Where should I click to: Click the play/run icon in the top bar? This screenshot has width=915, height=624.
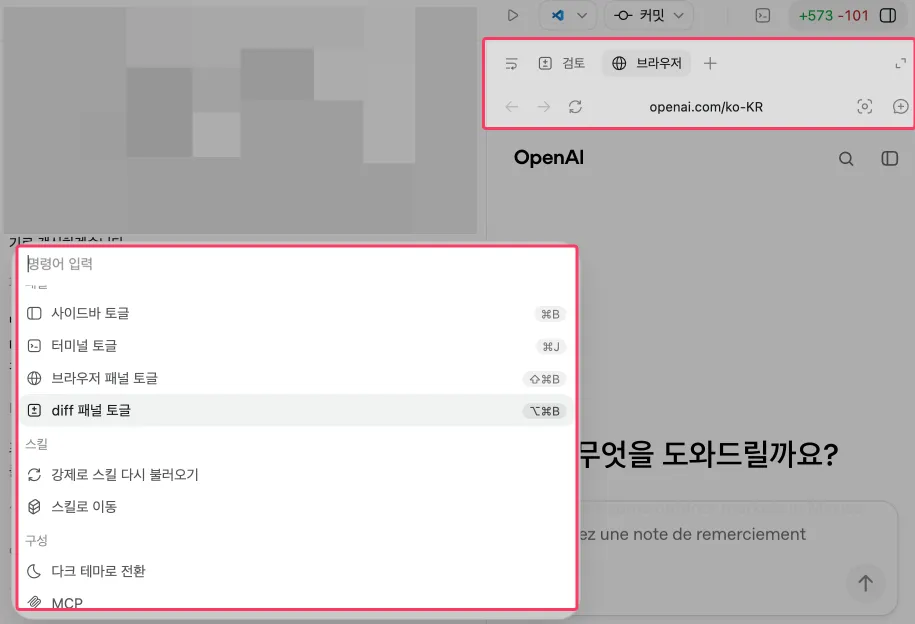(x=514, y=15)
